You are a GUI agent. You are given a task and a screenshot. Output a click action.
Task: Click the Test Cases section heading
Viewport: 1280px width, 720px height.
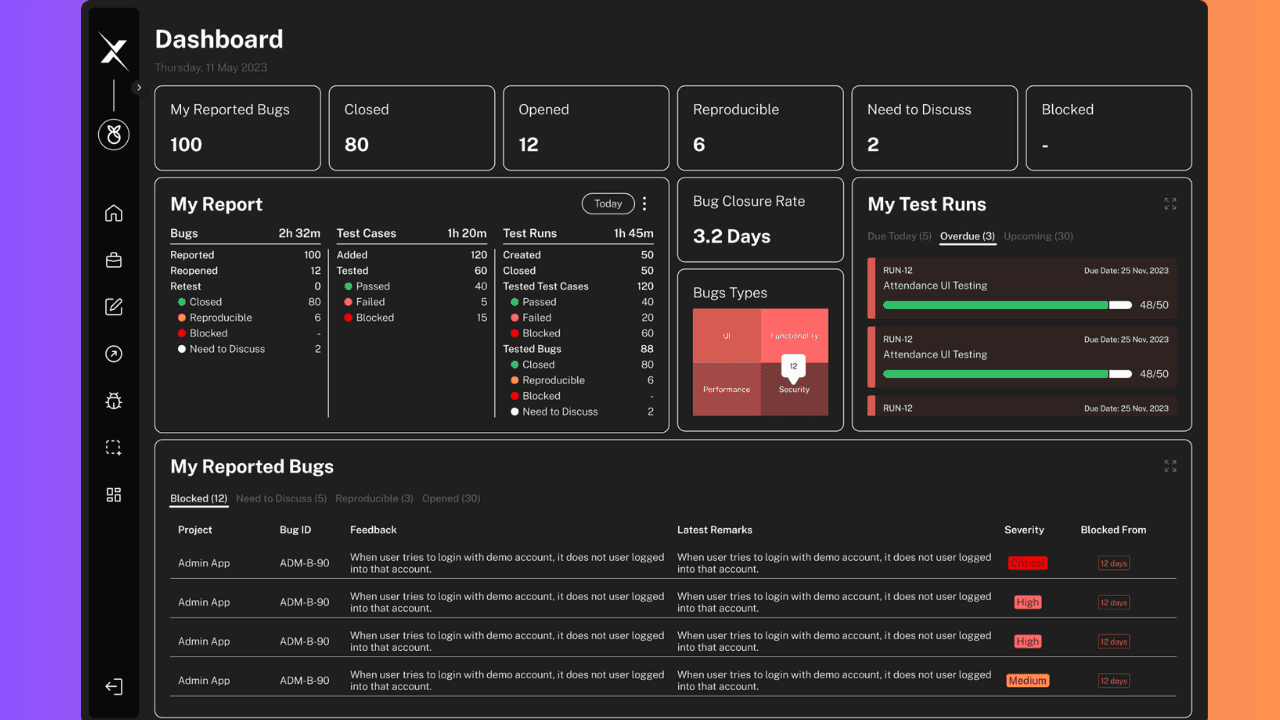(366, 233)
